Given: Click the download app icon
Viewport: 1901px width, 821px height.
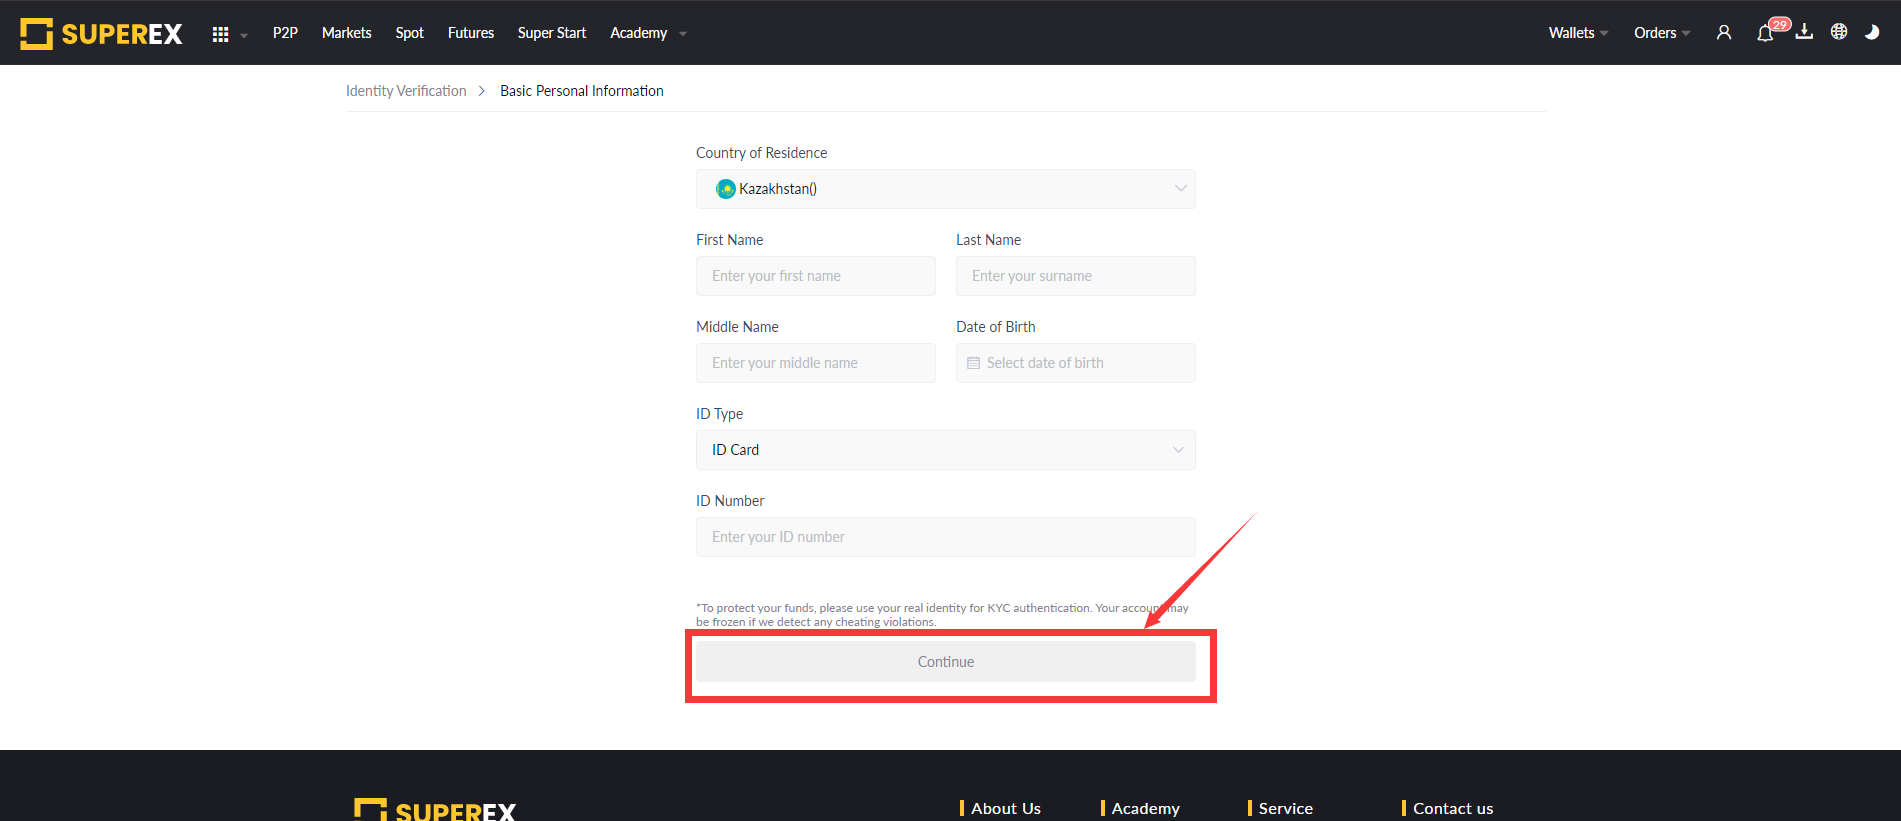Looking at the screenshot, I should [x=1804, y=32].
